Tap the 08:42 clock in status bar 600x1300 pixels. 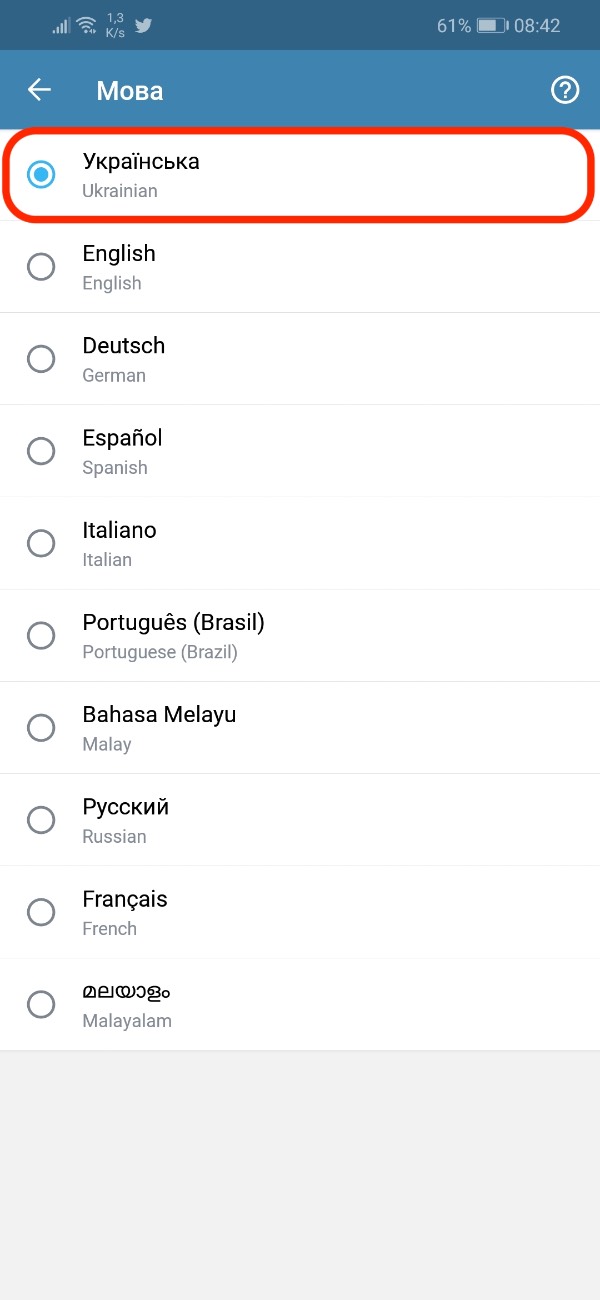tap(537, 26)
